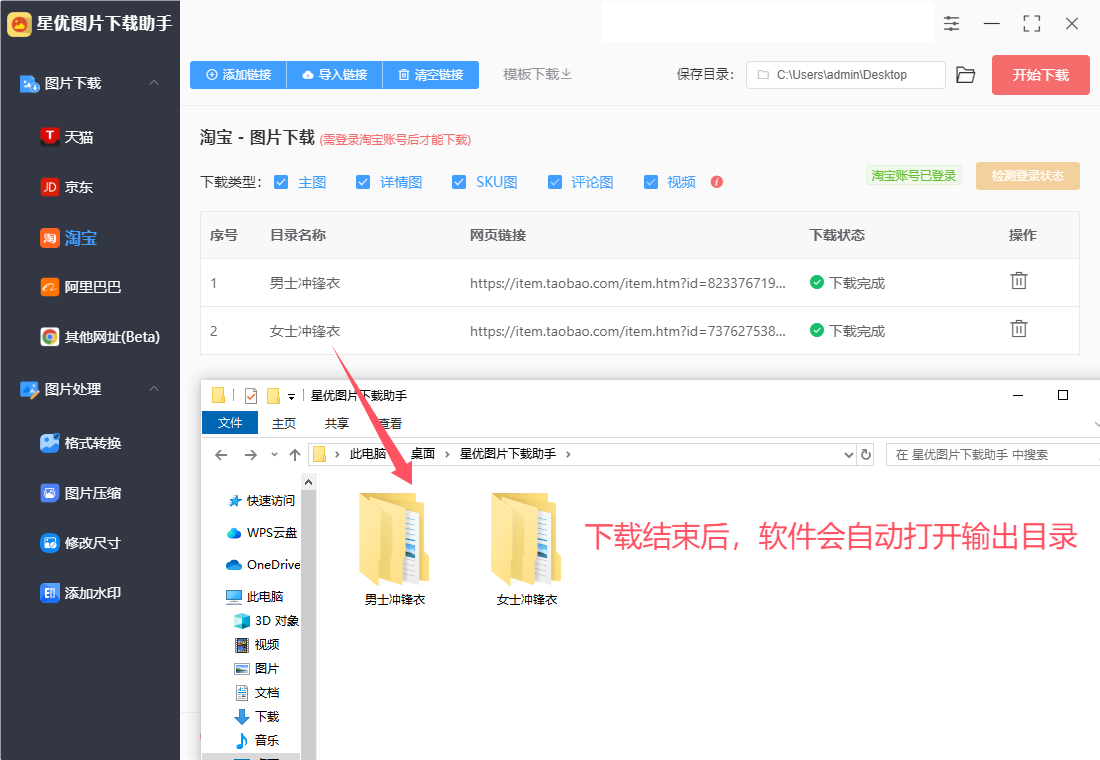The width and height of the screenshot is (1100, 760).
Task: Open 其他网址(Beta) Chrome-icon section
Action: point(100,337)
